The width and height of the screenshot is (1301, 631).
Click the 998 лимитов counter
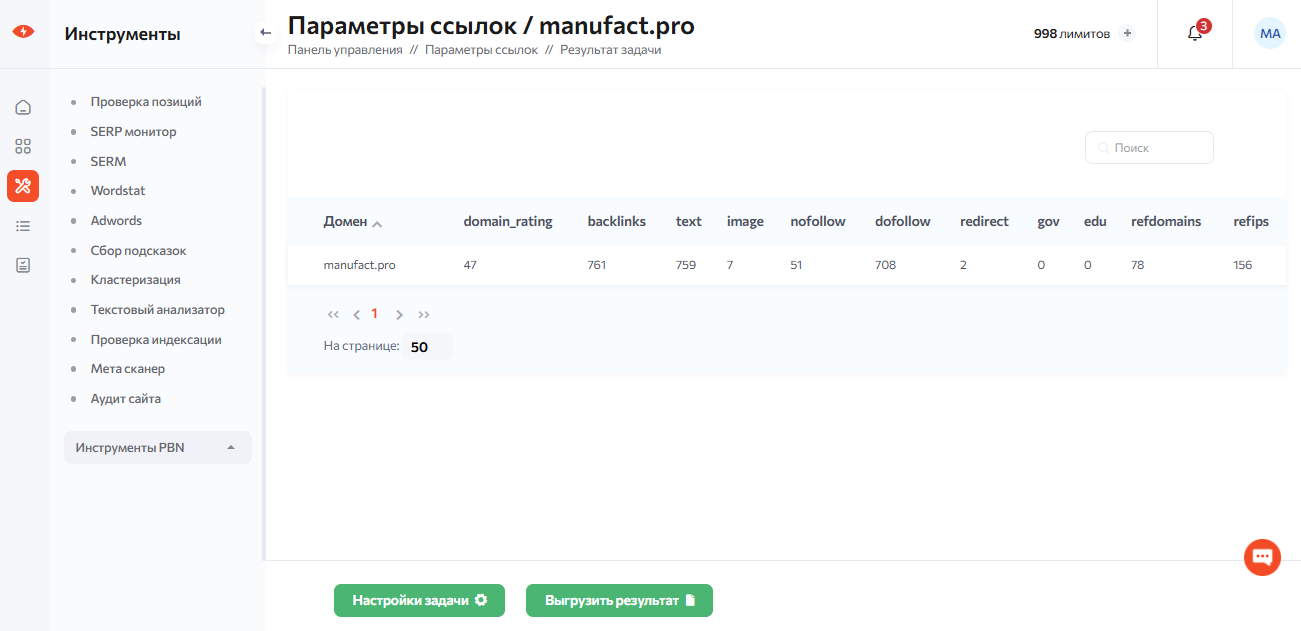(1071, 33)
